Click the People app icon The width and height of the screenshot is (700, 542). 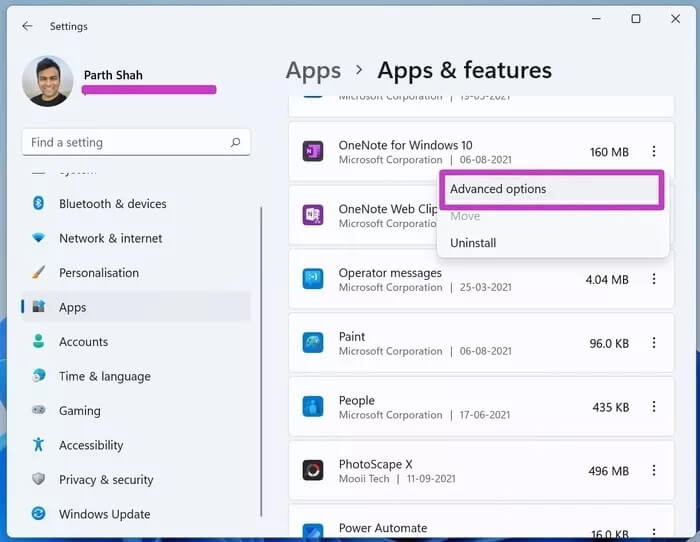pyautogui.click(x=313, y=407)
